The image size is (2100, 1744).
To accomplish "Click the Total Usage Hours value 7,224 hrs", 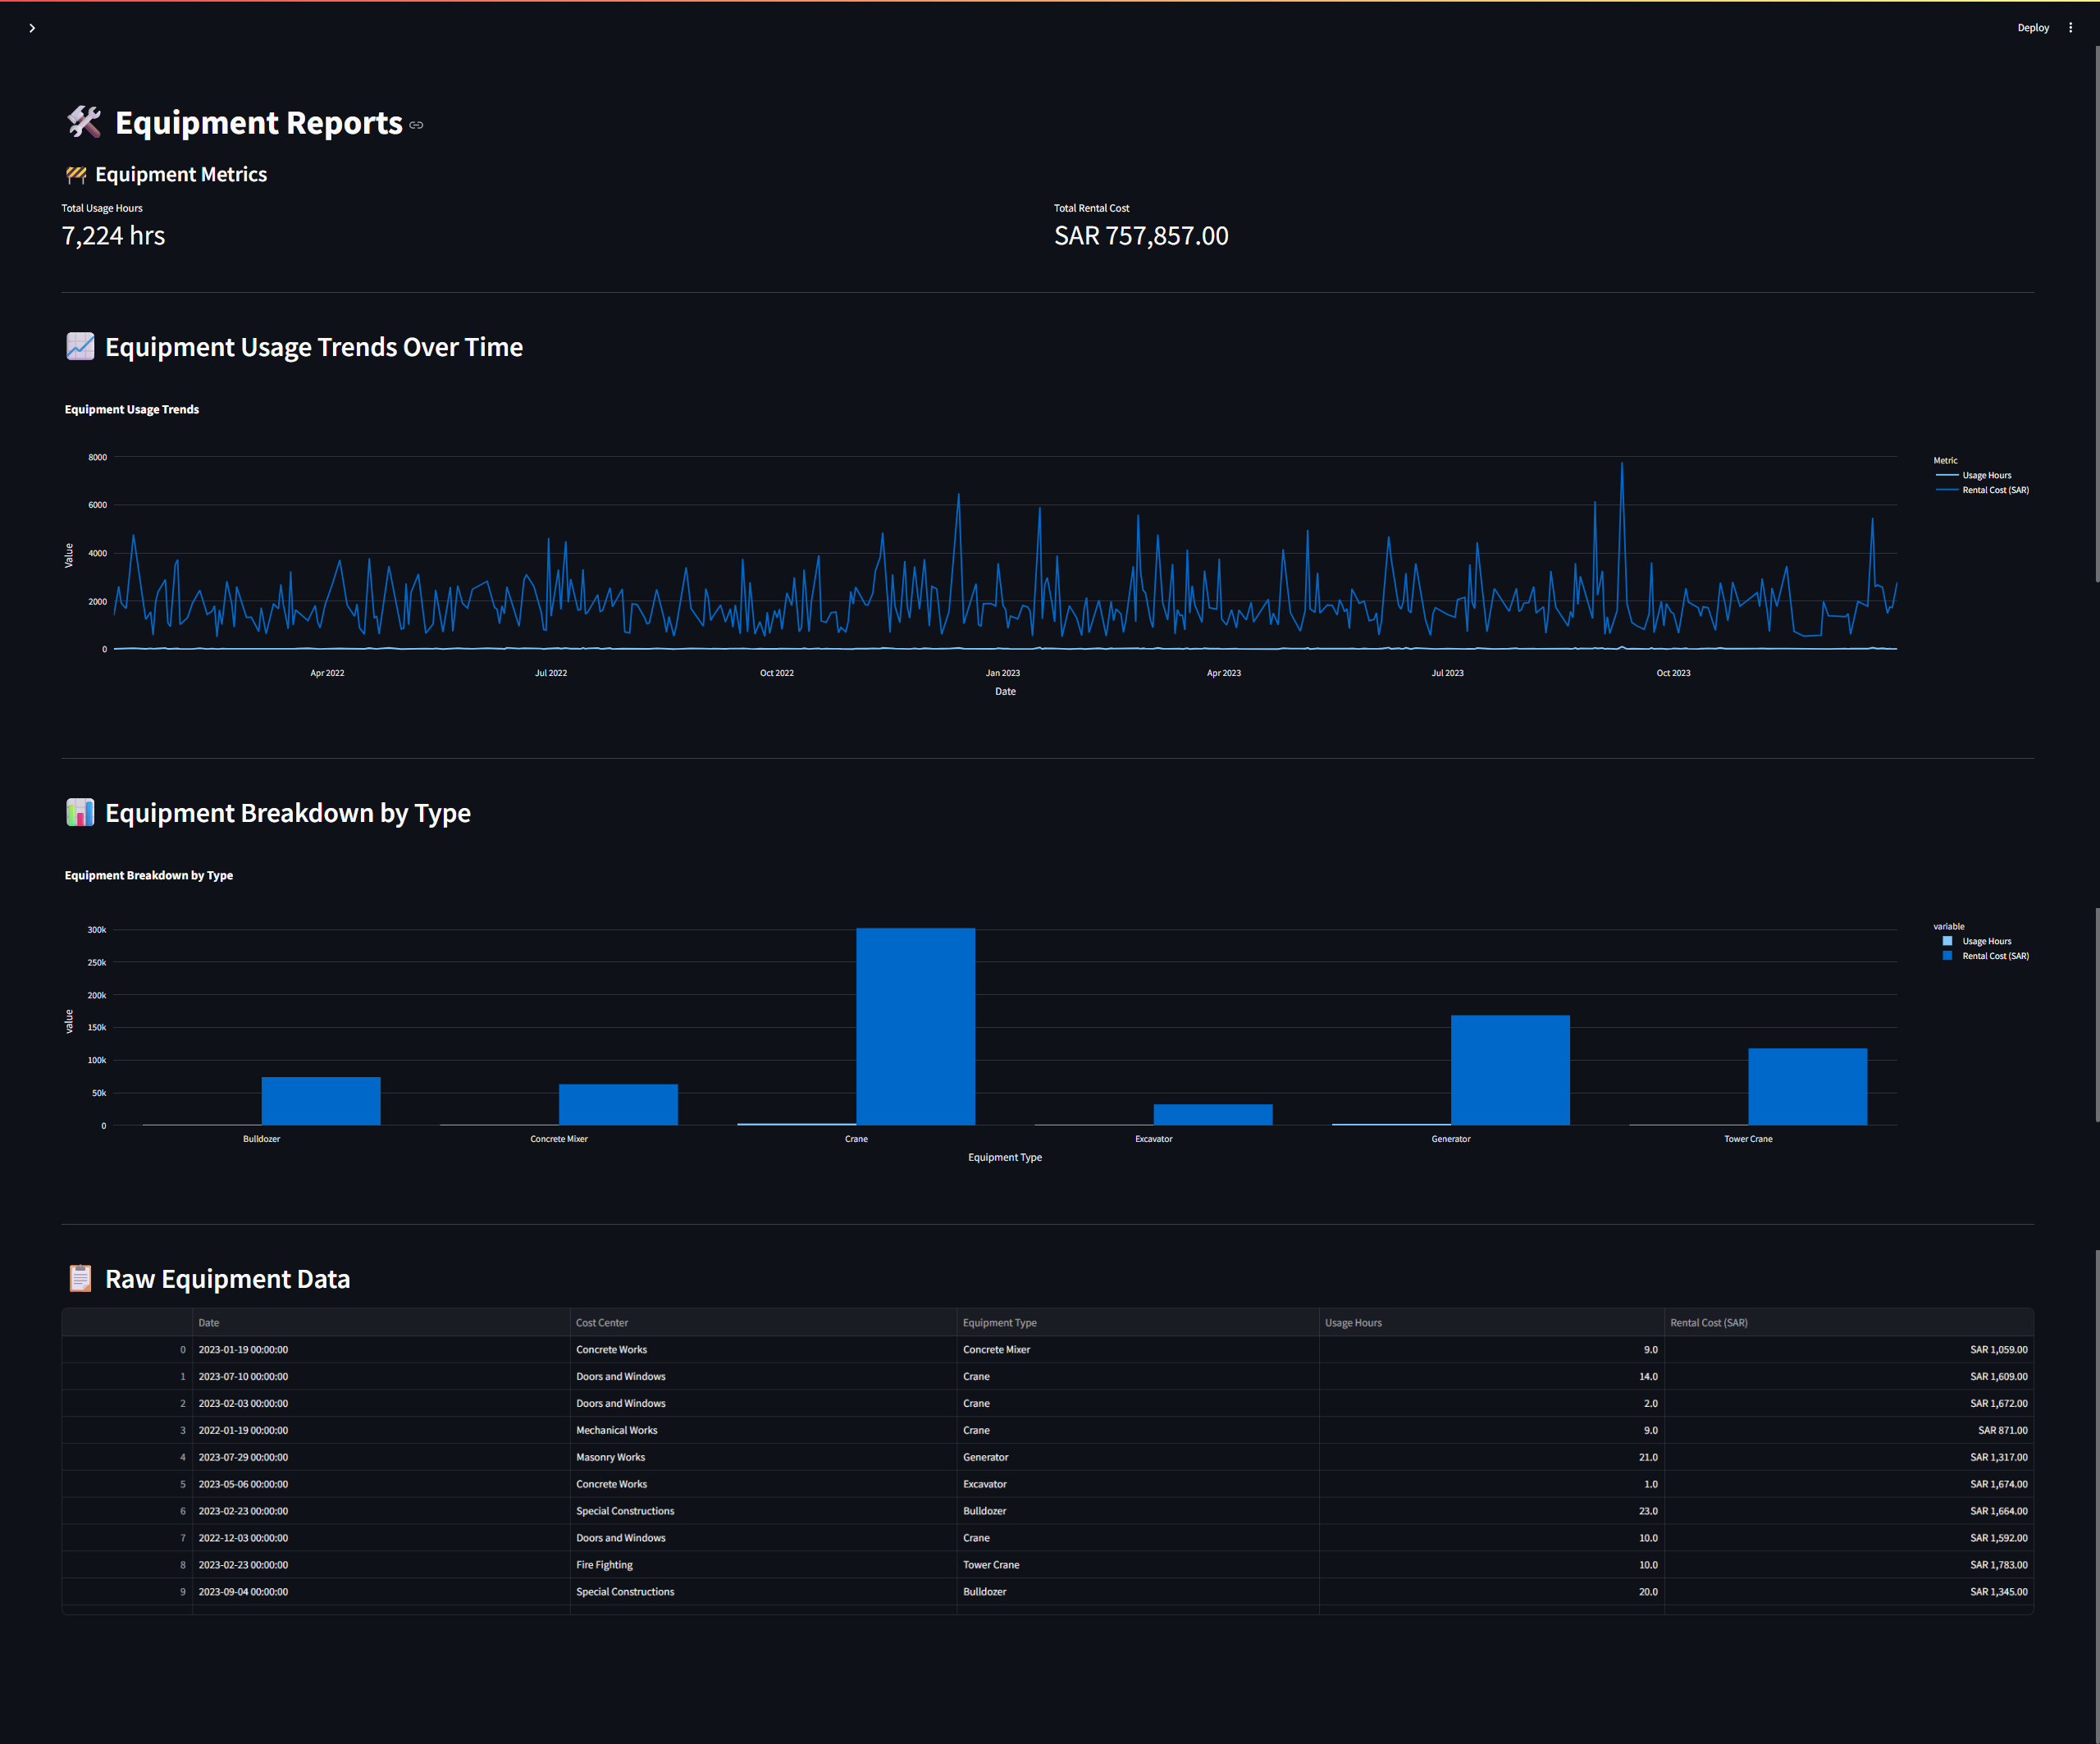I will coord(113,236).
